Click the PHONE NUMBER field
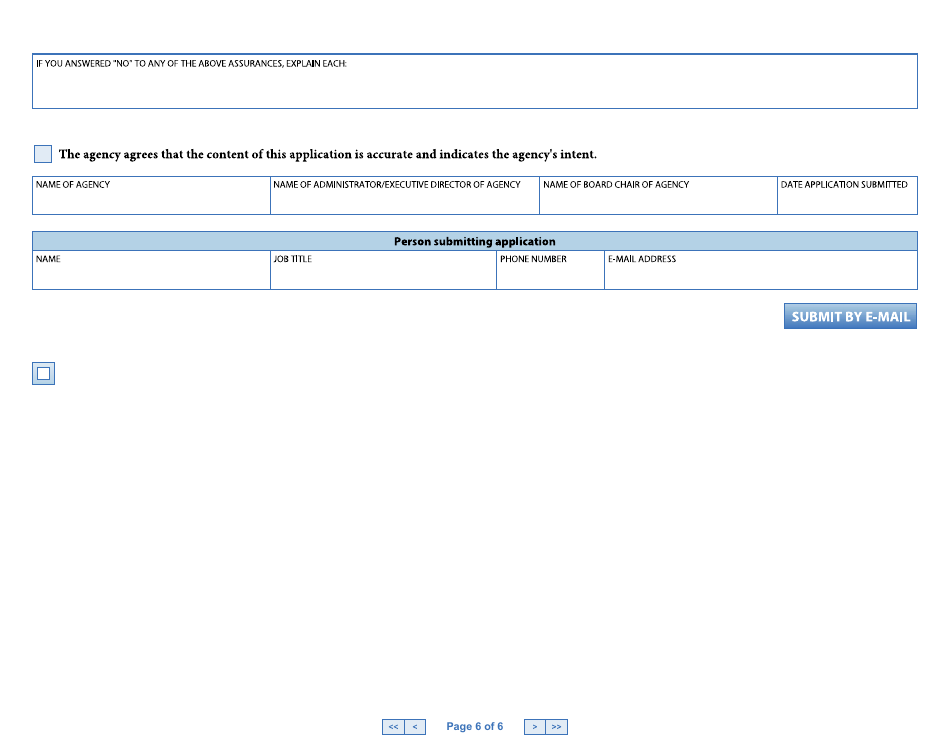The height and width of the screenshot is (735, 950). coord(549,274)
